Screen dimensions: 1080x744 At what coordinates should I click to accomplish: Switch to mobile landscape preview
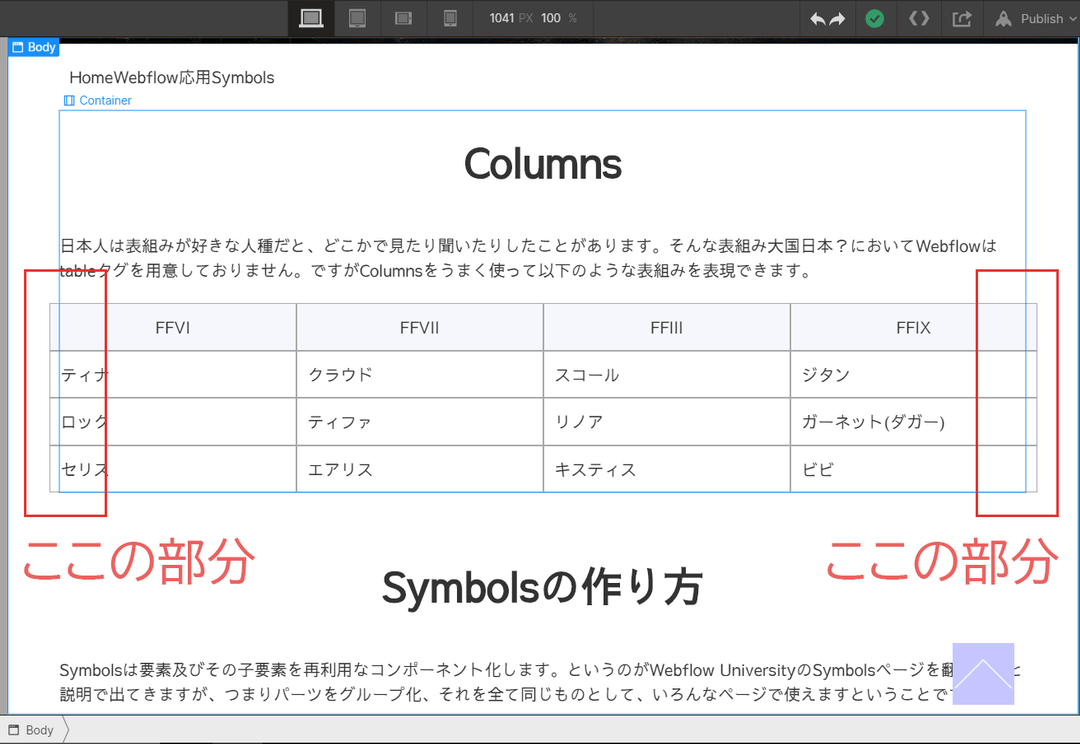click(404, 18)
